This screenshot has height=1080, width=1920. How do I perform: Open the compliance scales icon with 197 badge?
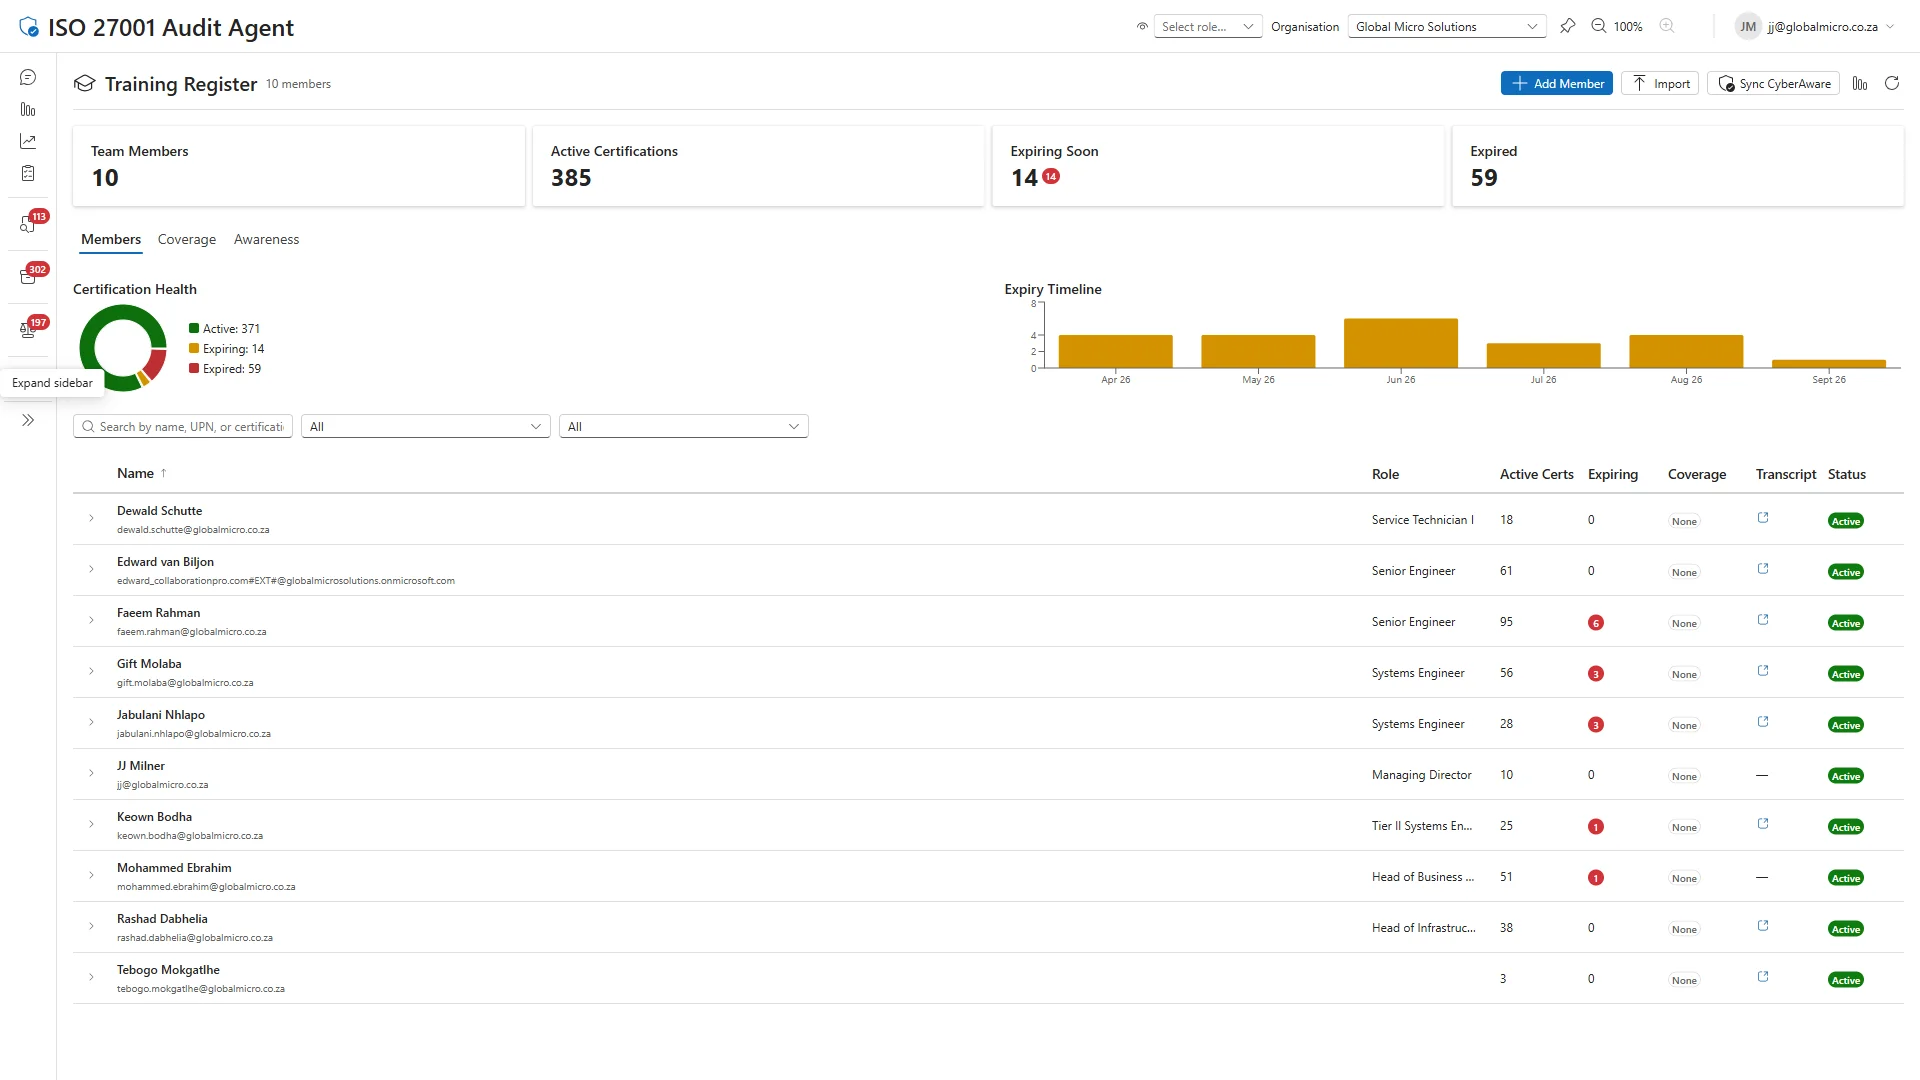click(x=27, y=330)
